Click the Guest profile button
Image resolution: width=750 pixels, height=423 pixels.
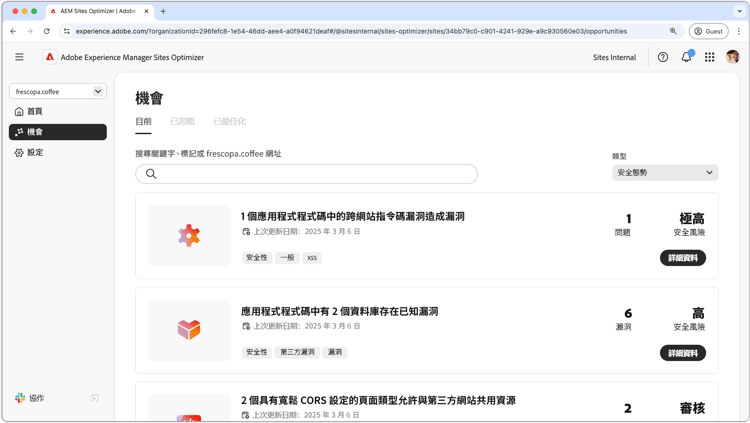tap(708, 31)
